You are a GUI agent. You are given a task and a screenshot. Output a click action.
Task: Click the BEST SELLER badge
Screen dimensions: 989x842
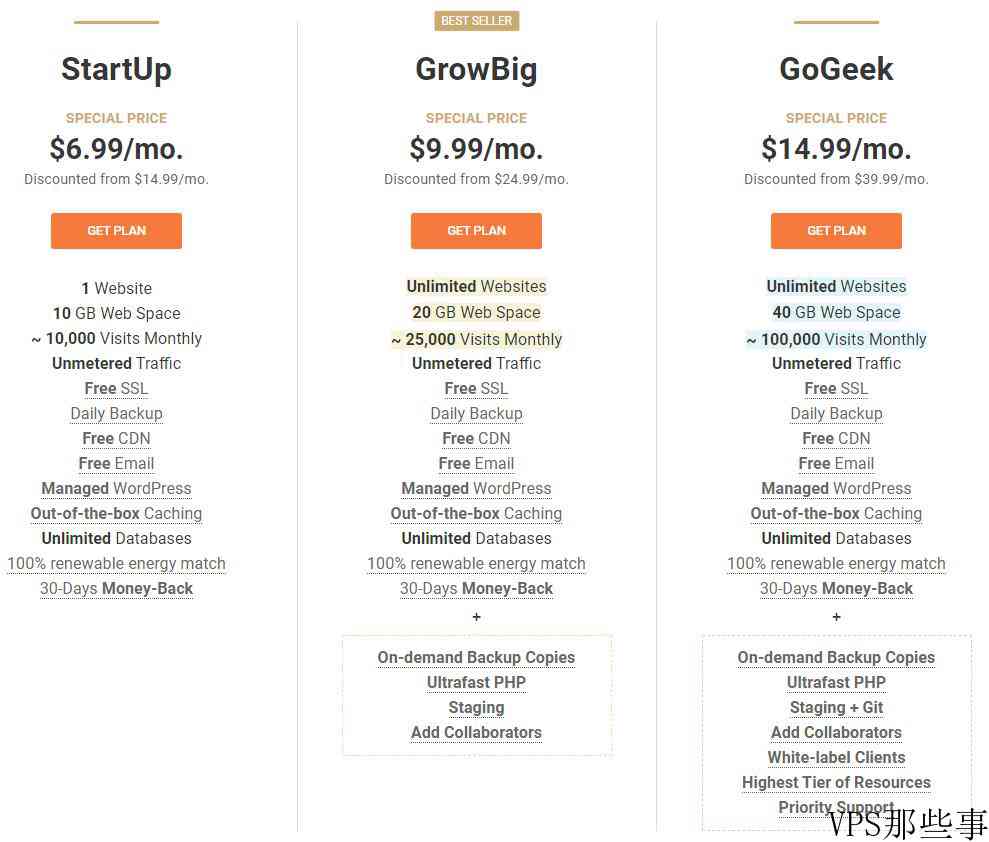click(x=476, y=21)
